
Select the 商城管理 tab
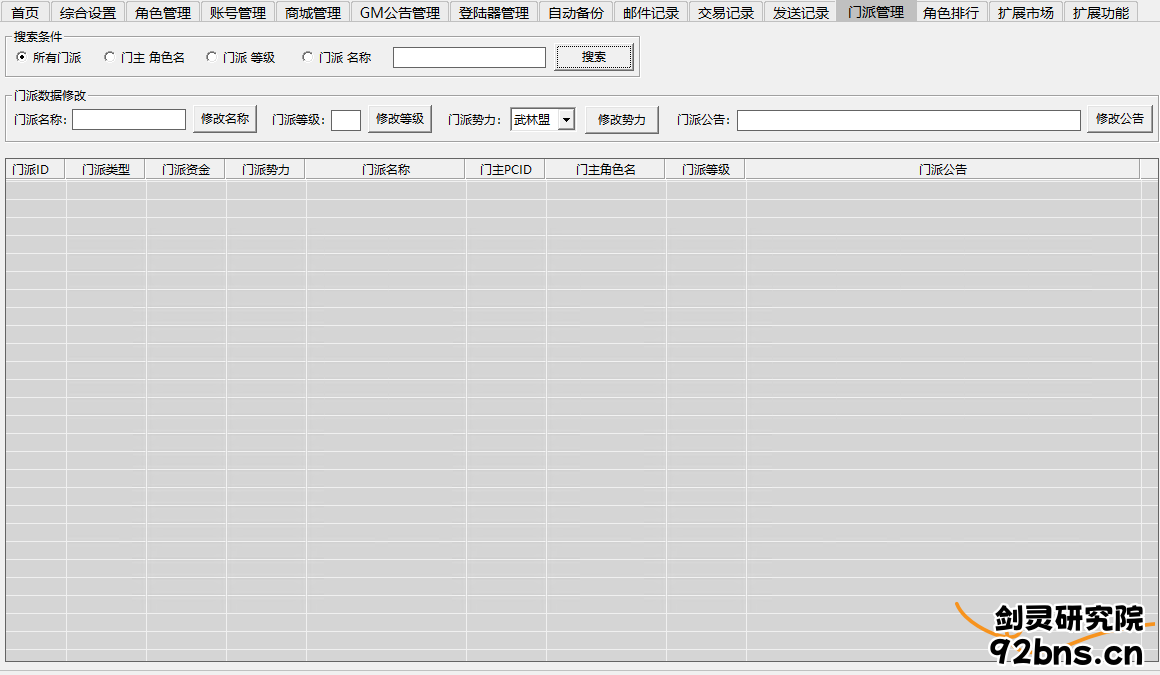[x=313, y=13]
